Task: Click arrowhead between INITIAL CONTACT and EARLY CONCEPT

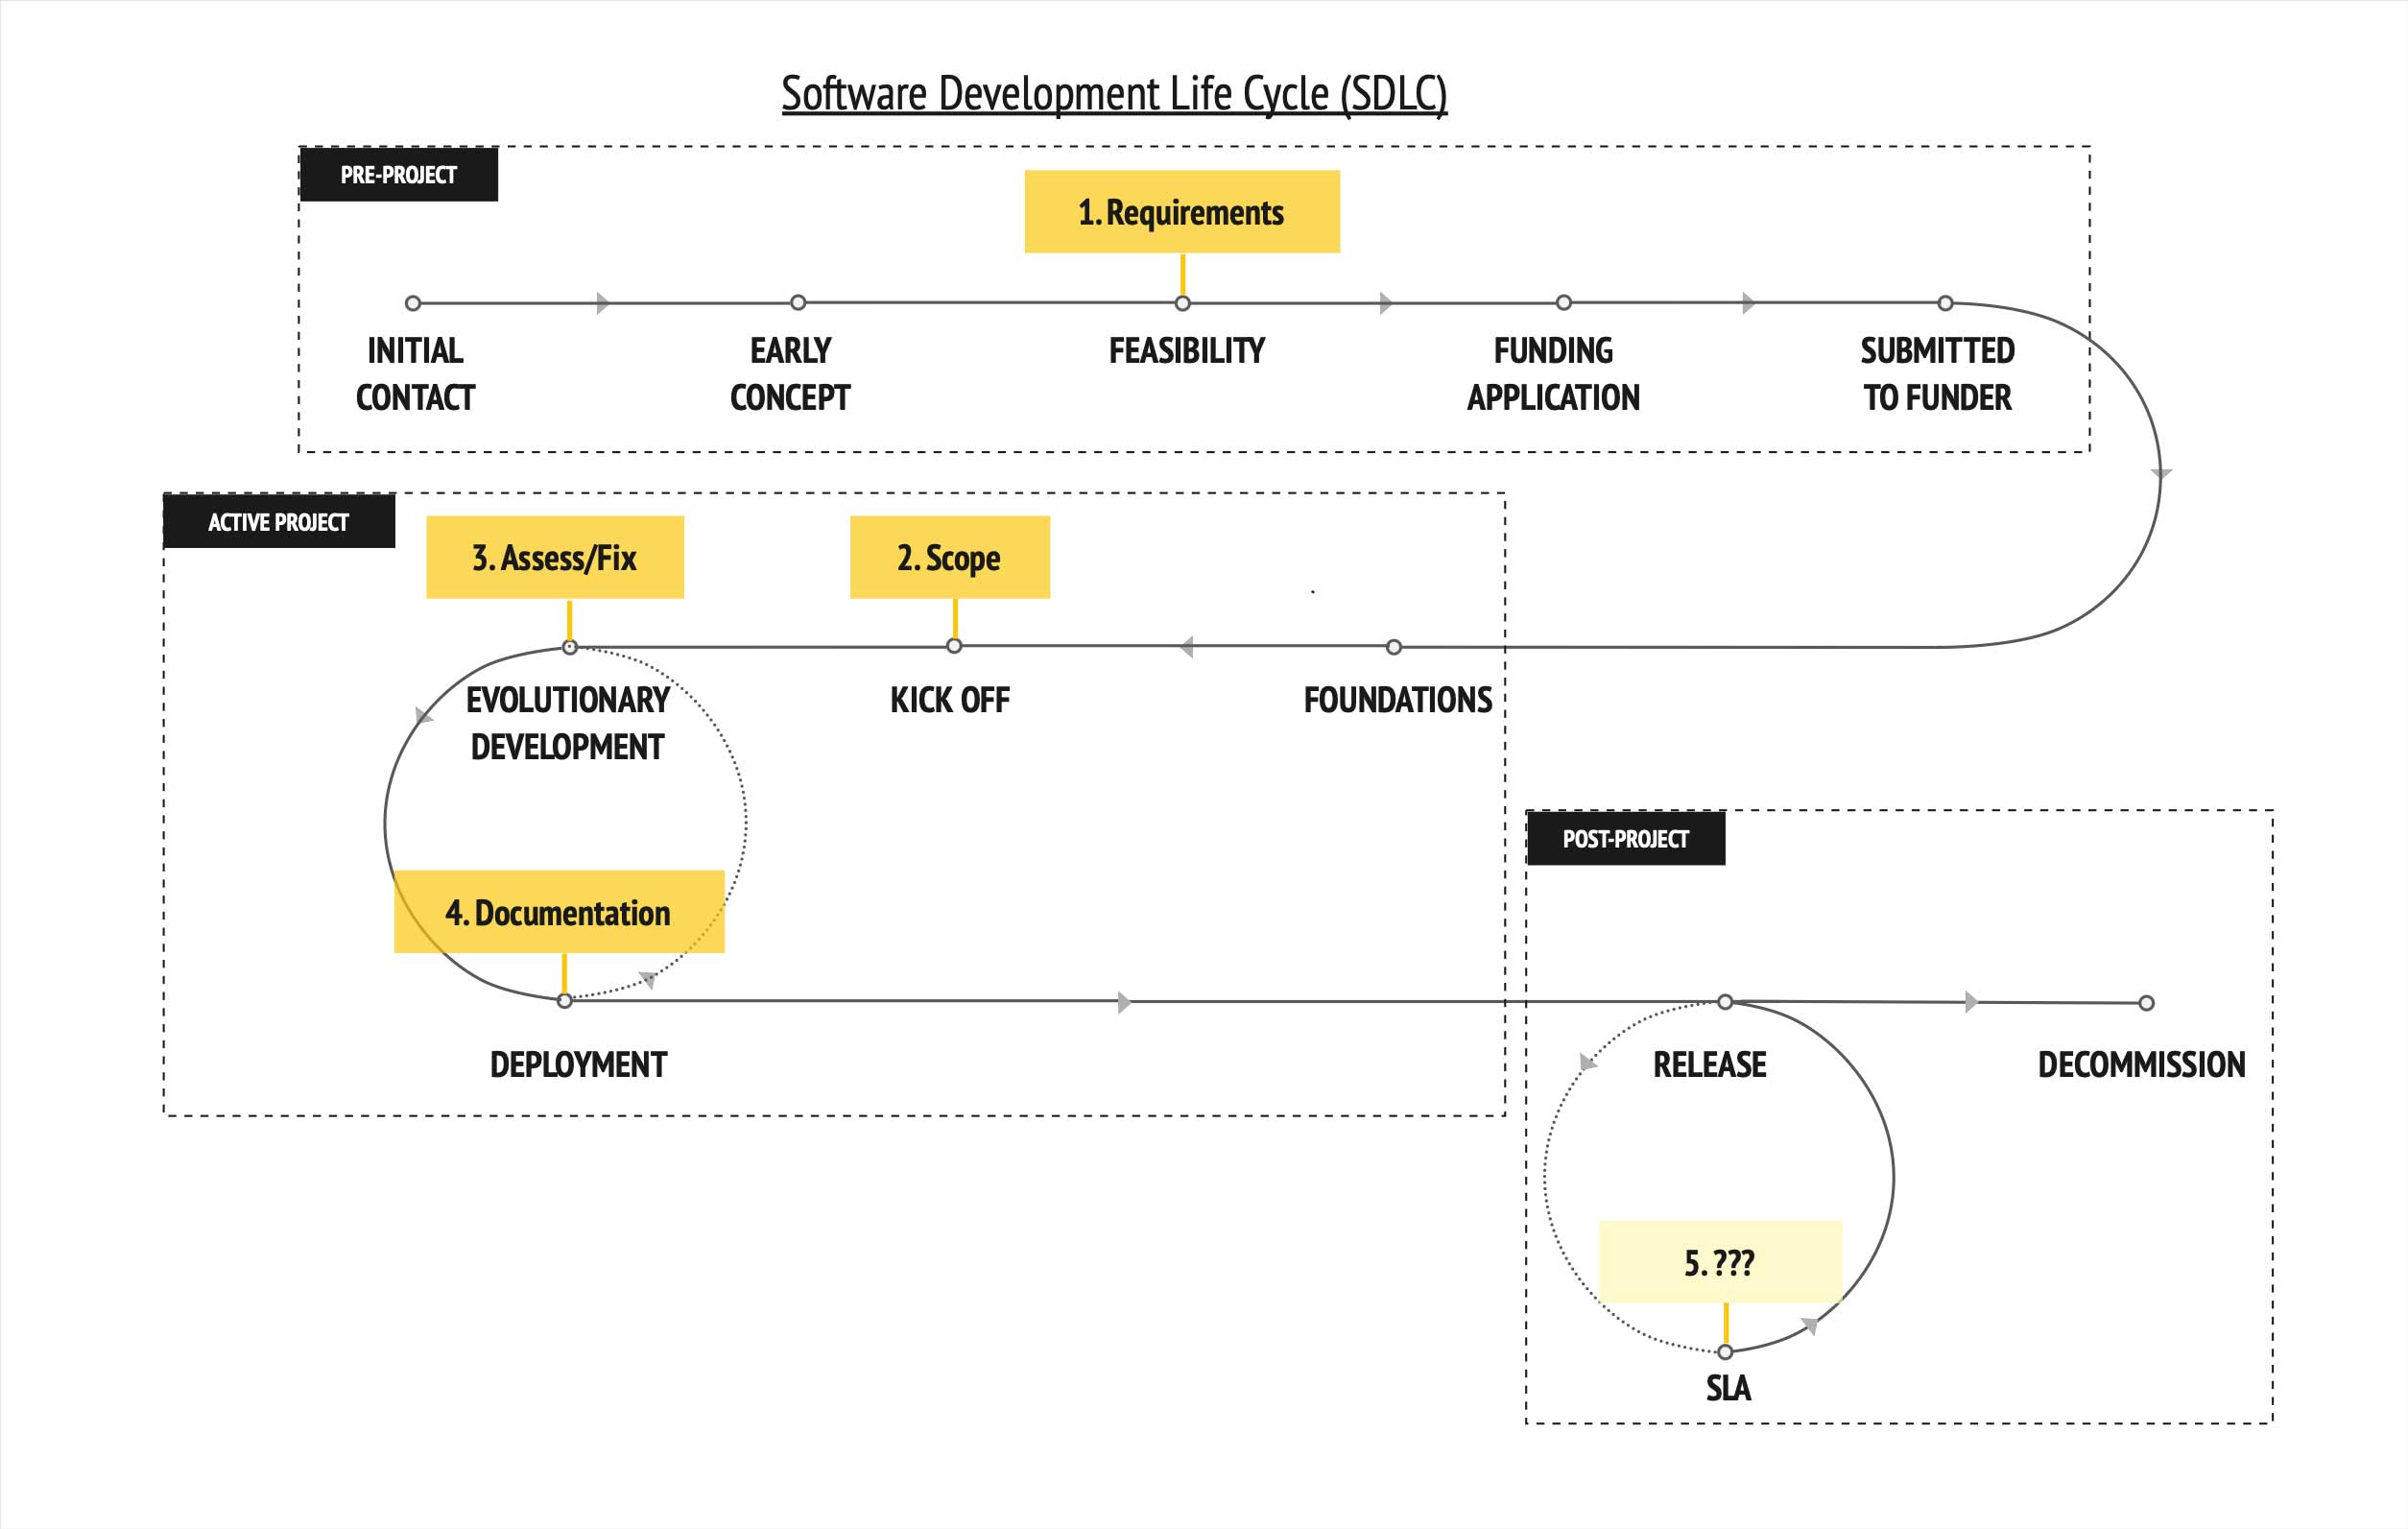Action: 603,303
